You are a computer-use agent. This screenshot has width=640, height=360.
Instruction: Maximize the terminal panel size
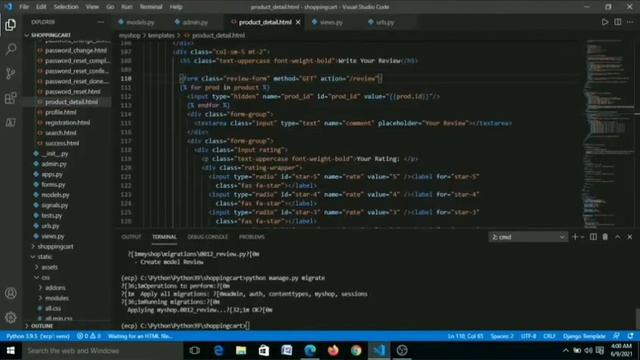point(618,237)
